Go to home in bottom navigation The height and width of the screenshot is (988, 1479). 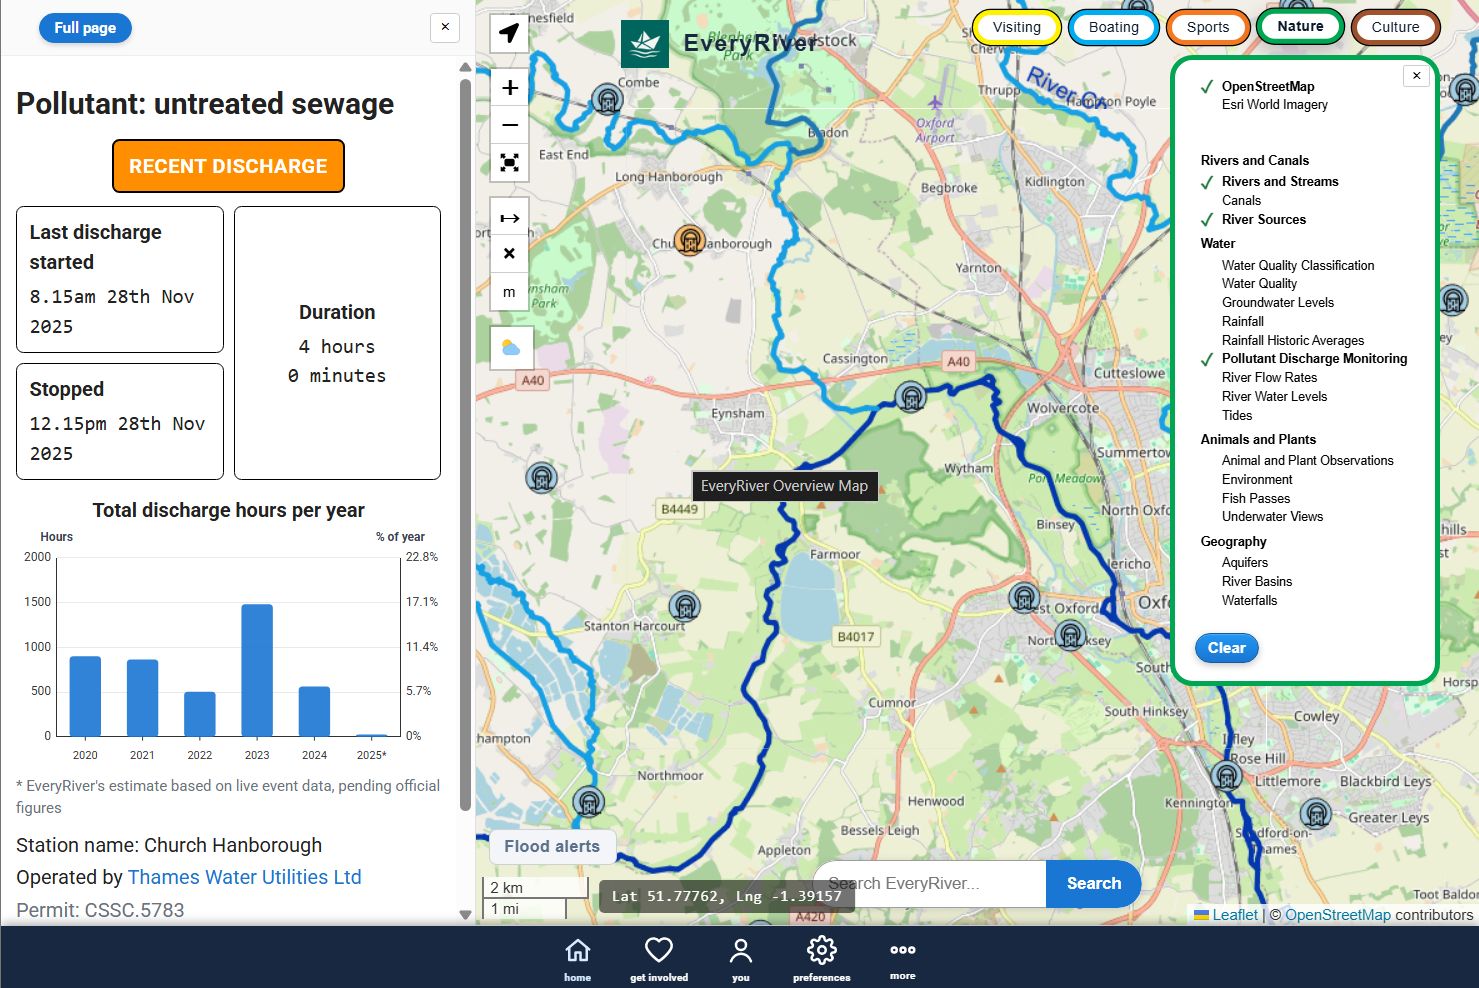(x=577, y=958)
